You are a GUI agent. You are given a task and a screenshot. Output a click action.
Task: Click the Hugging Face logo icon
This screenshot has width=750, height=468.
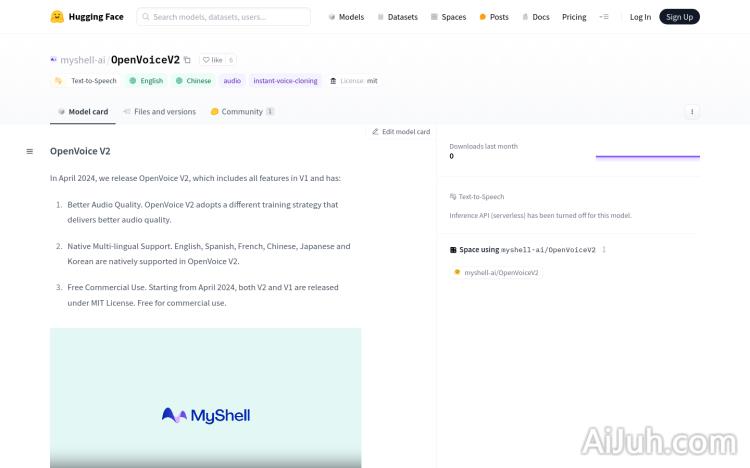pyautogui.click(x=57, y=17)
